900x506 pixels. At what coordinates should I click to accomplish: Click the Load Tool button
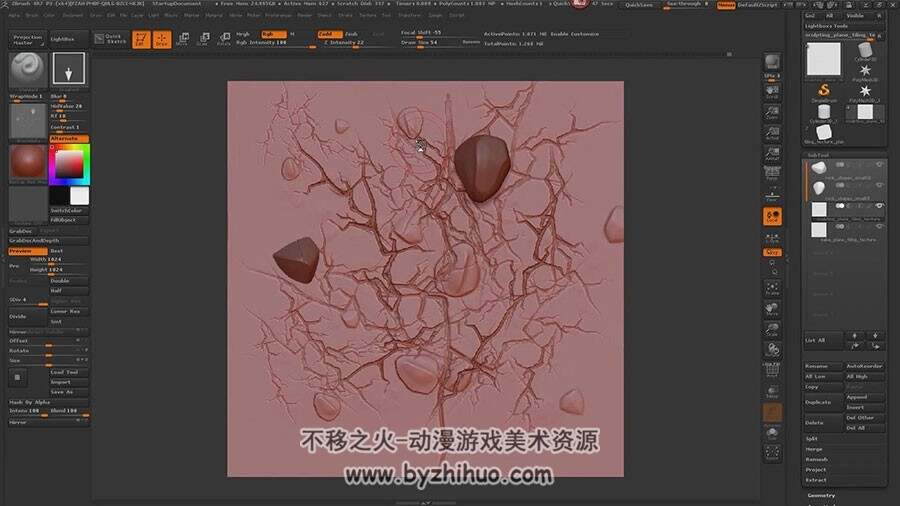click(69, 372)
